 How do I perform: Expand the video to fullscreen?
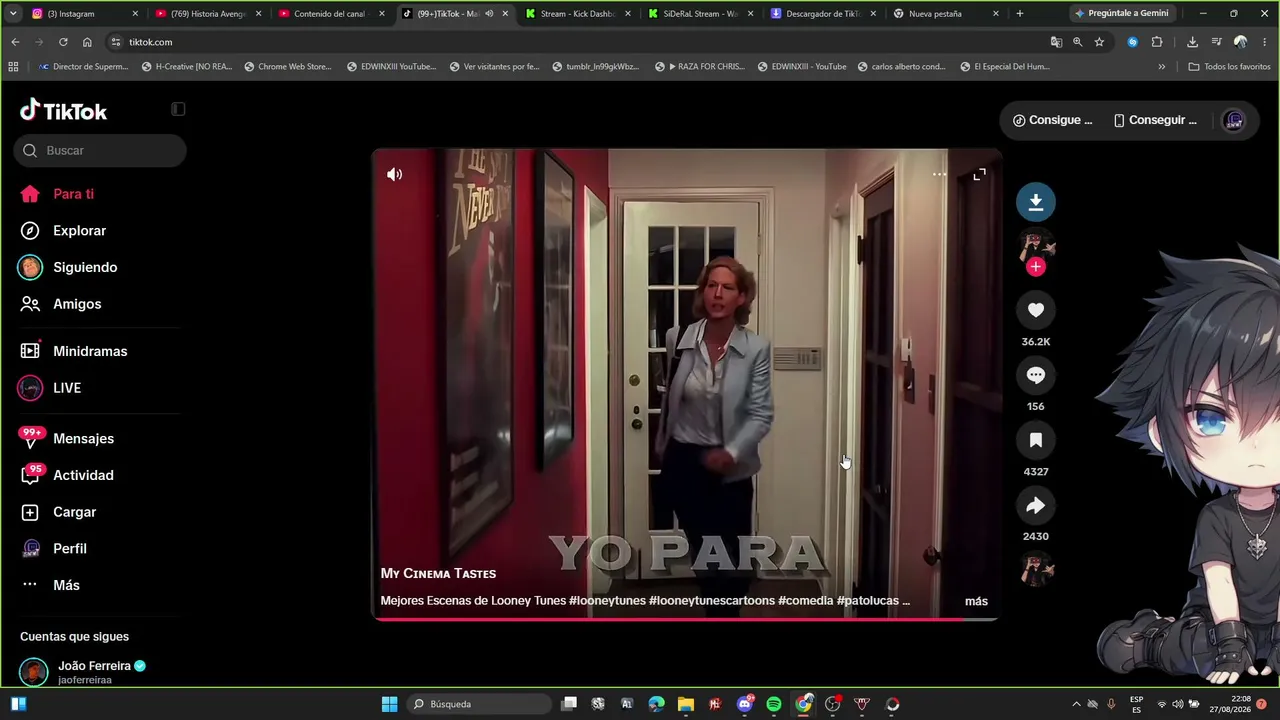click(979, 174)
